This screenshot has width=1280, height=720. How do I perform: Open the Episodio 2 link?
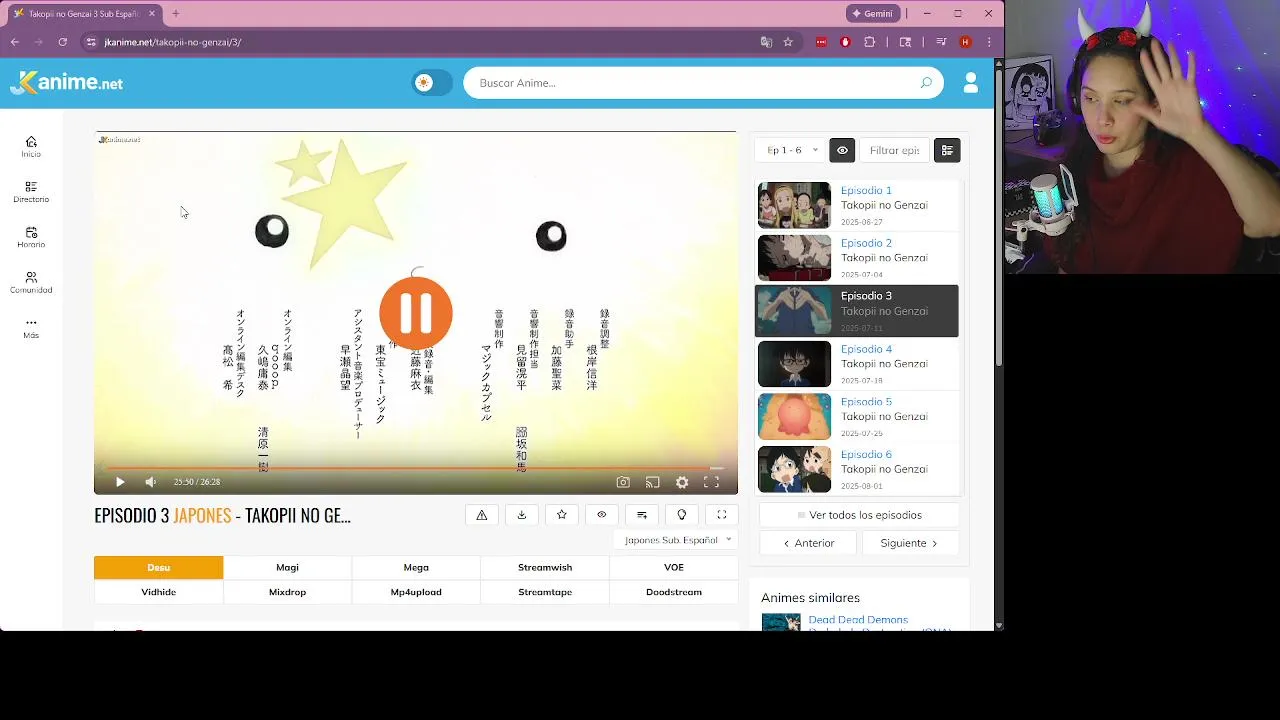pyautogui.click(x=866, y=243)
